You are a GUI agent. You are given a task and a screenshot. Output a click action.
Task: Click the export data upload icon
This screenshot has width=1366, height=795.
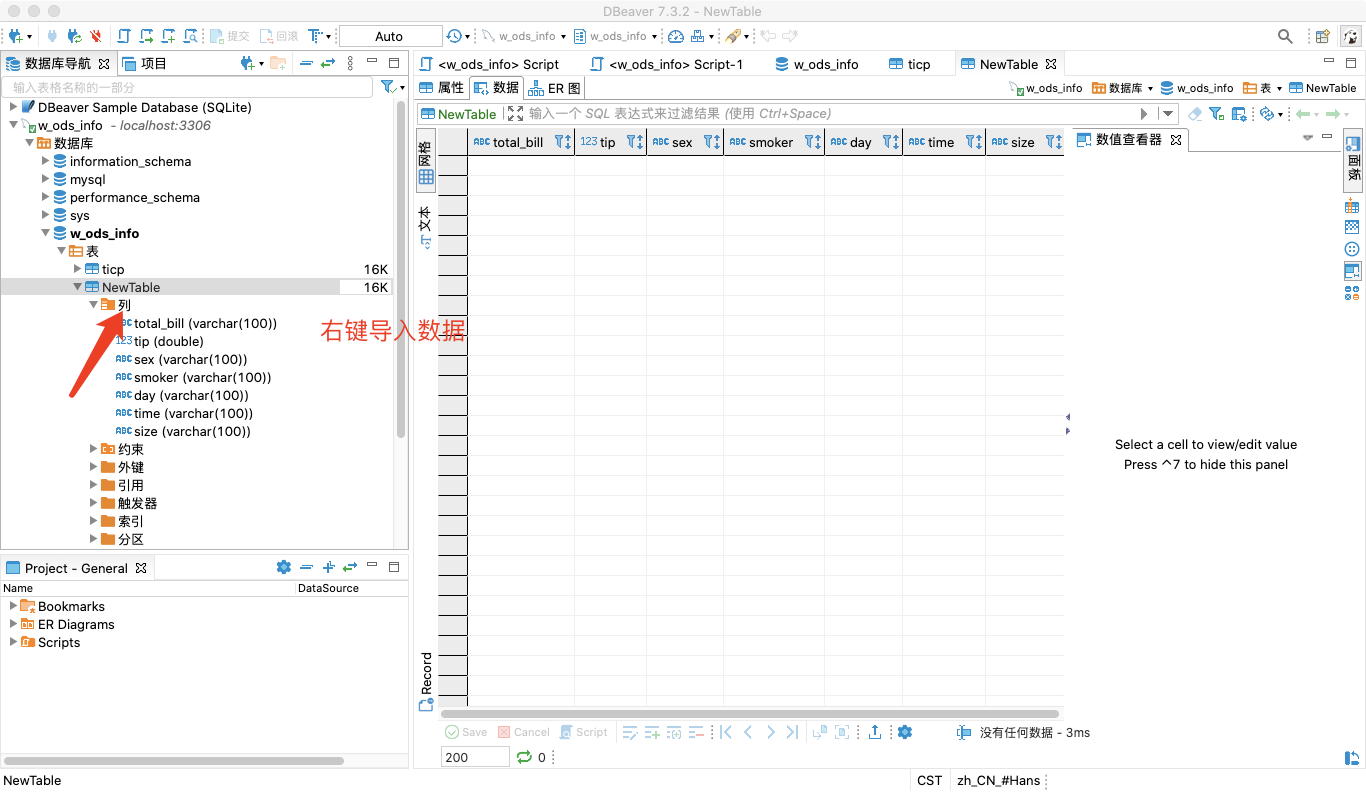tap(875, 732)
